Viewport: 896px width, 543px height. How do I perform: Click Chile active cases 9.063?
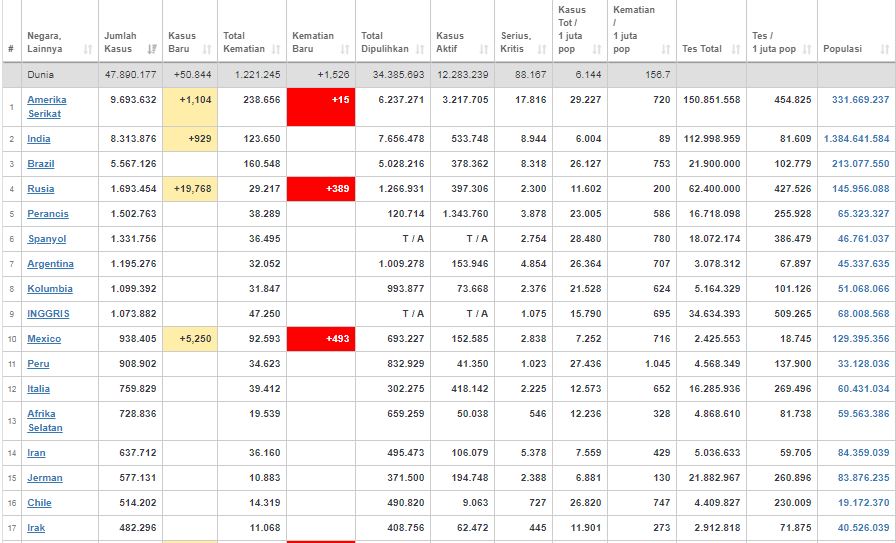(476, 503)
